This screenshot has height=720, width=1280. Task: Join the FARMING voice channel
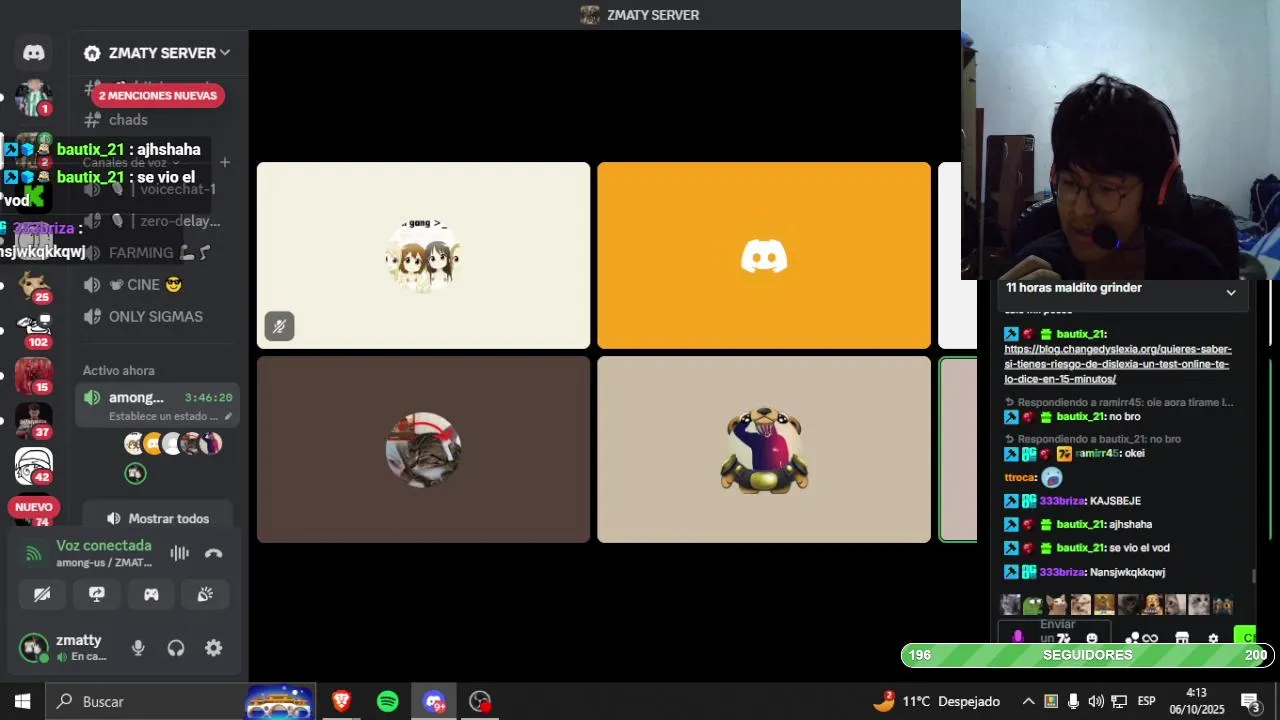[x=157, y=253]
